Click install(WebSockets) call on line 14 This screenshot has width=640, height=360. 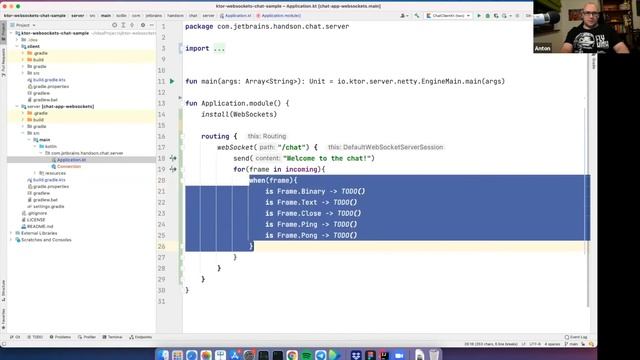coord(239,115)
